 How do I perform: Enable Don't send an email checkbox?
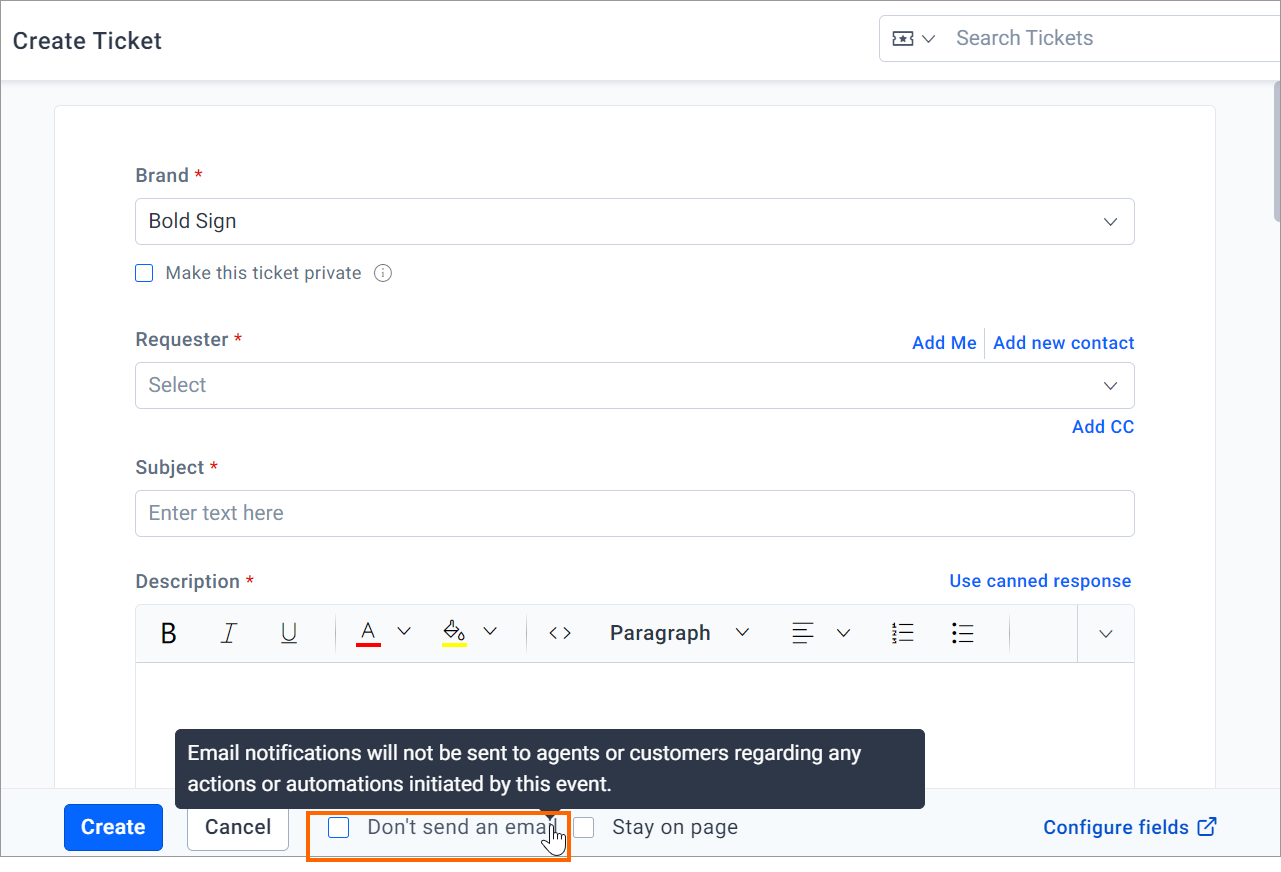coord(339,827)
